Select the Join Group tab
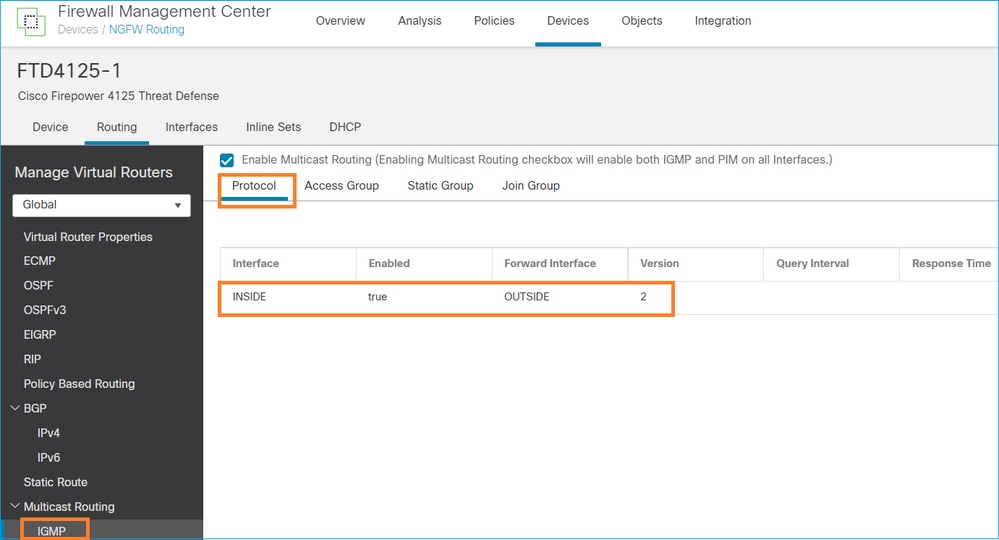Screen dimensions: 999x540 [x=531, y=186]
